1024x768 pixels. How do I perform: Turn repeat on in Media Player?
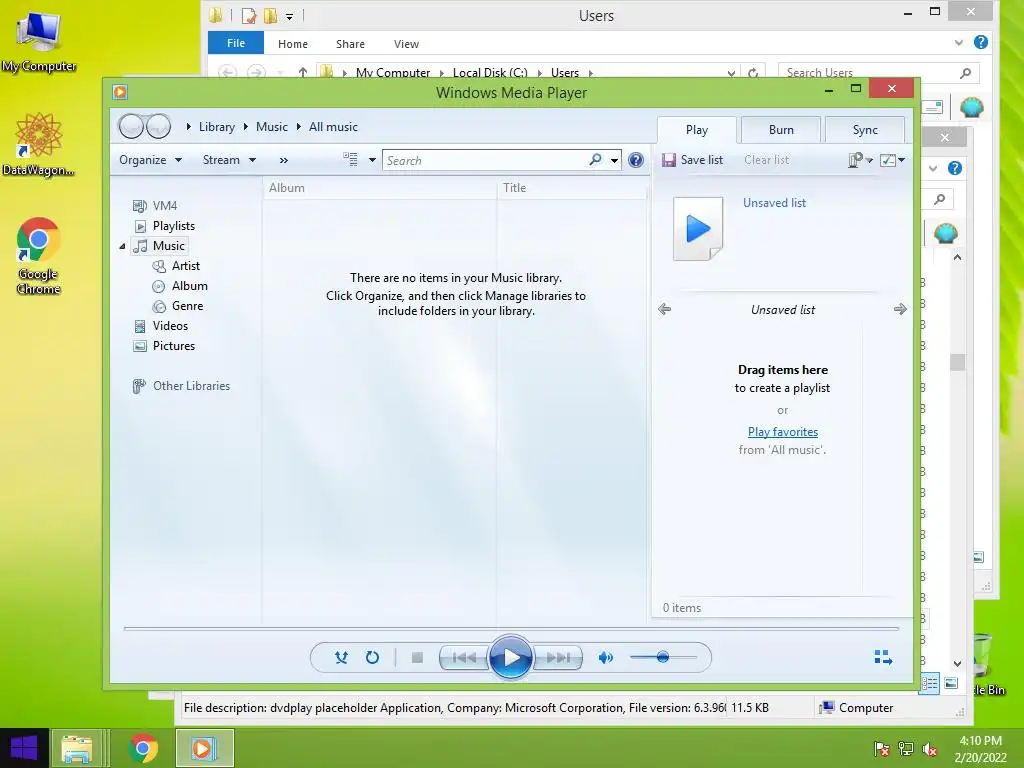click(x=372, y=658)
